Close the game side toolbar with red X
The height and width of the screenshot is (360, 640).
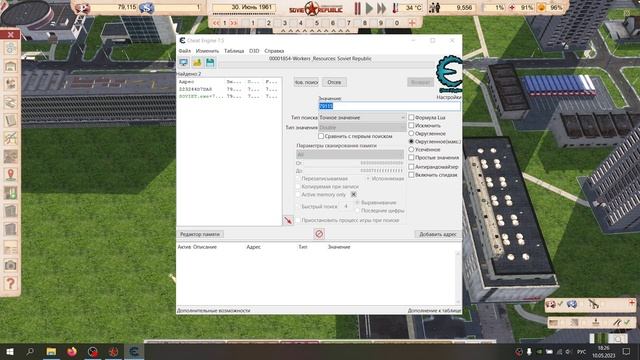11,35
